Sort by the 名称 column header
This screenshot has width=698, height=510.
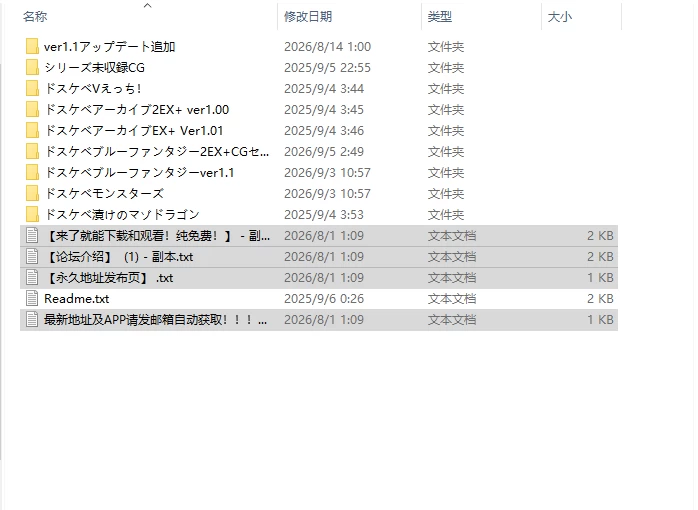[35, 16]
